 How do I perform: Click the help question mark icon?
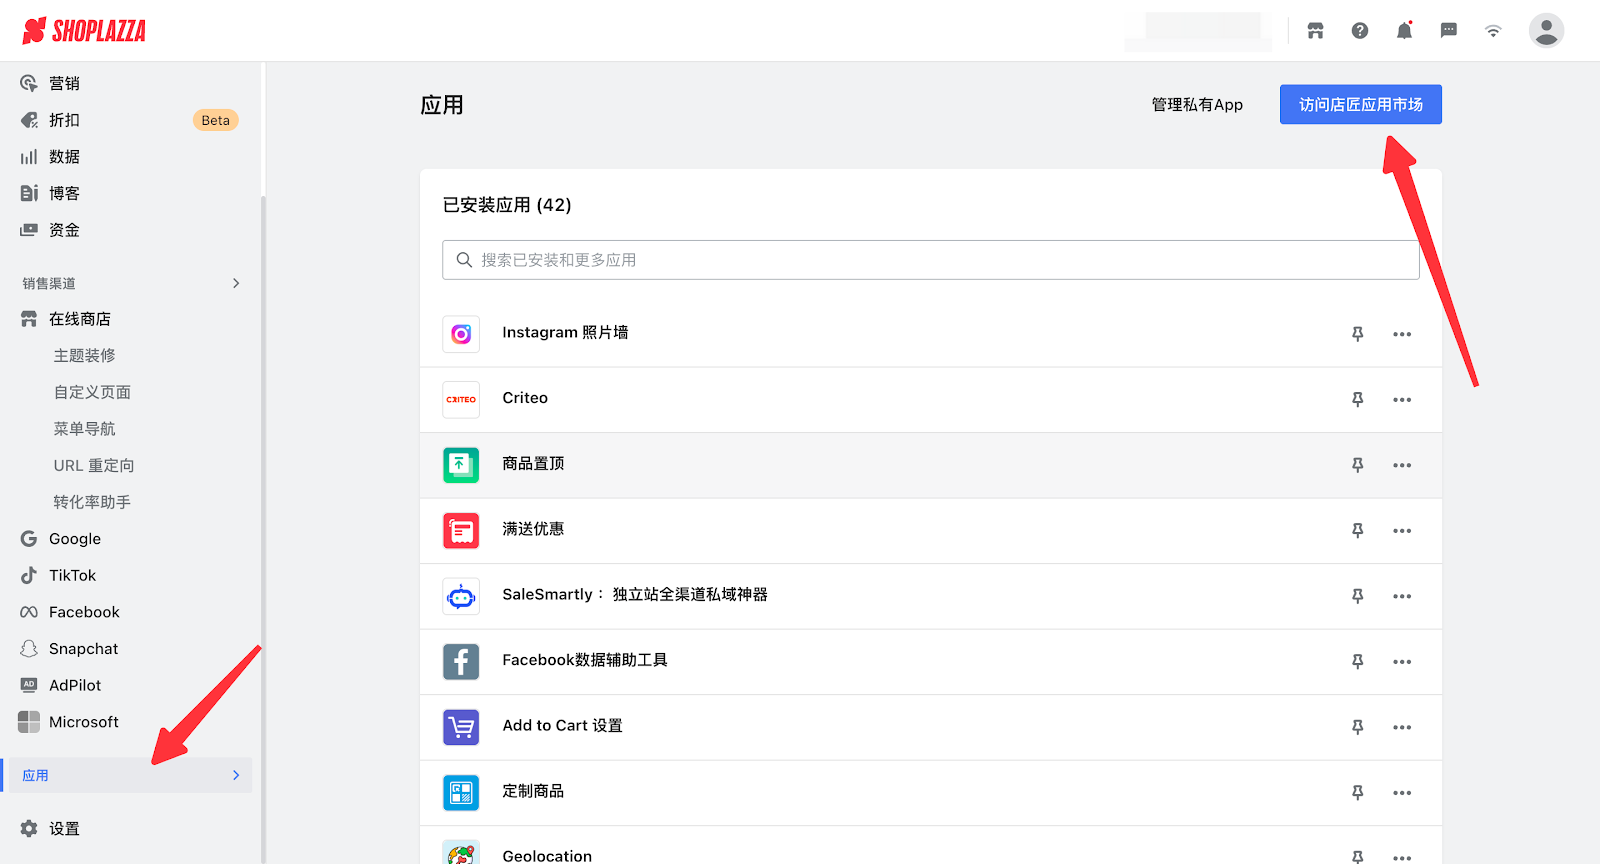[1360, 31]
